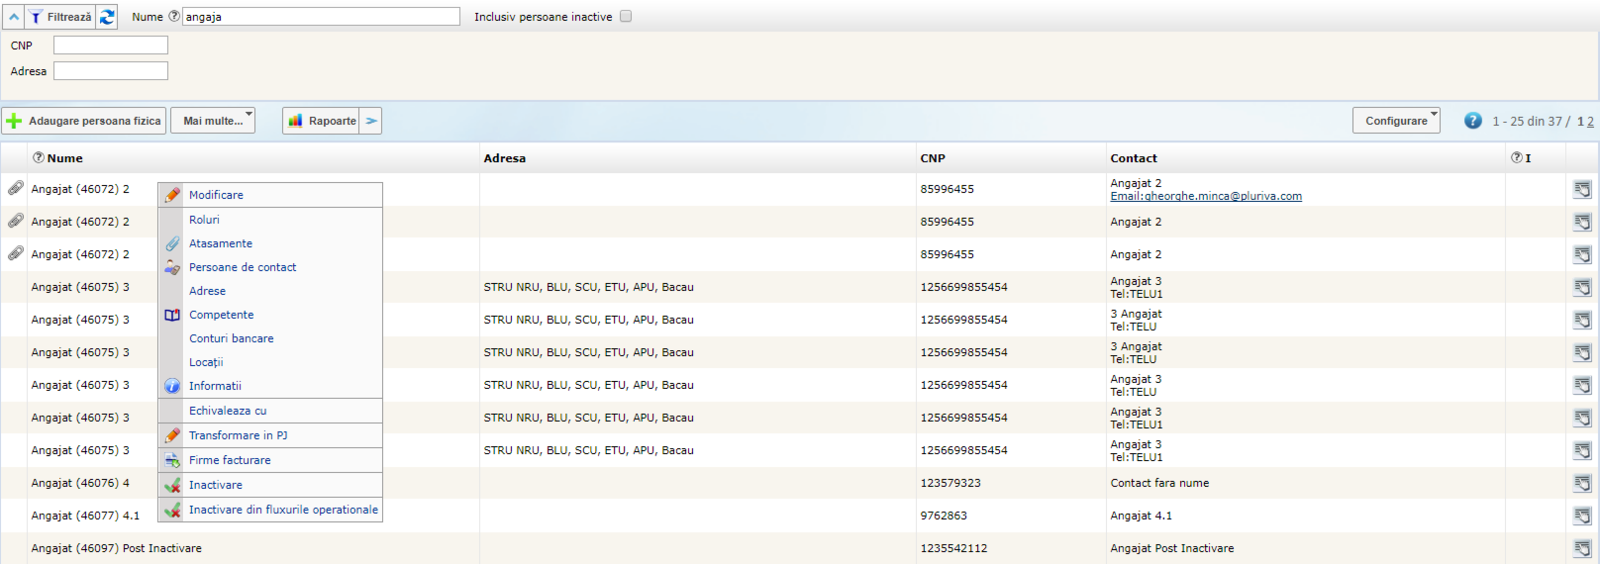The image size is (1600, 564).
Task: Open the gheorghe.minca@pluriva.com email link
Action: click(1206, 197)
